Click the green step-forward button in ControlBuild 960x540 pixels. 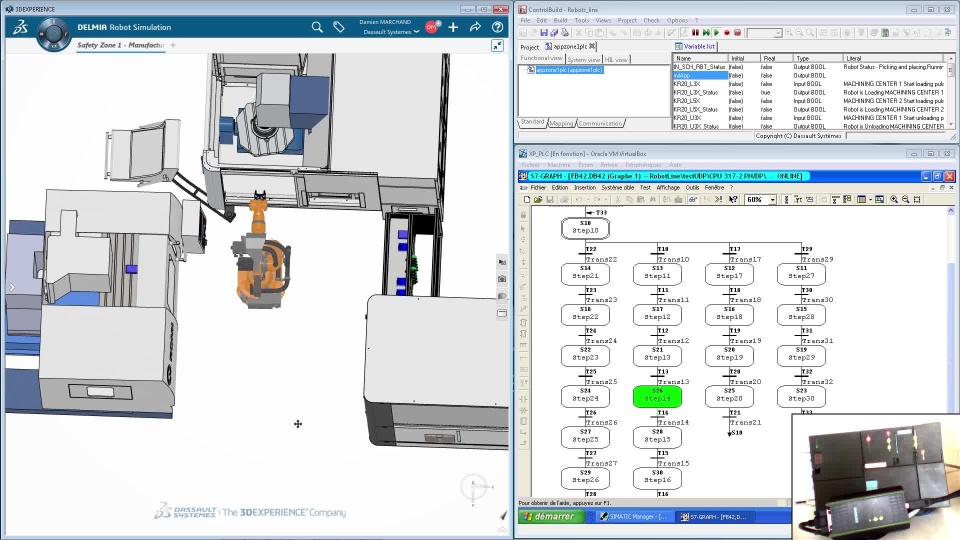click(x=706, y=32)
